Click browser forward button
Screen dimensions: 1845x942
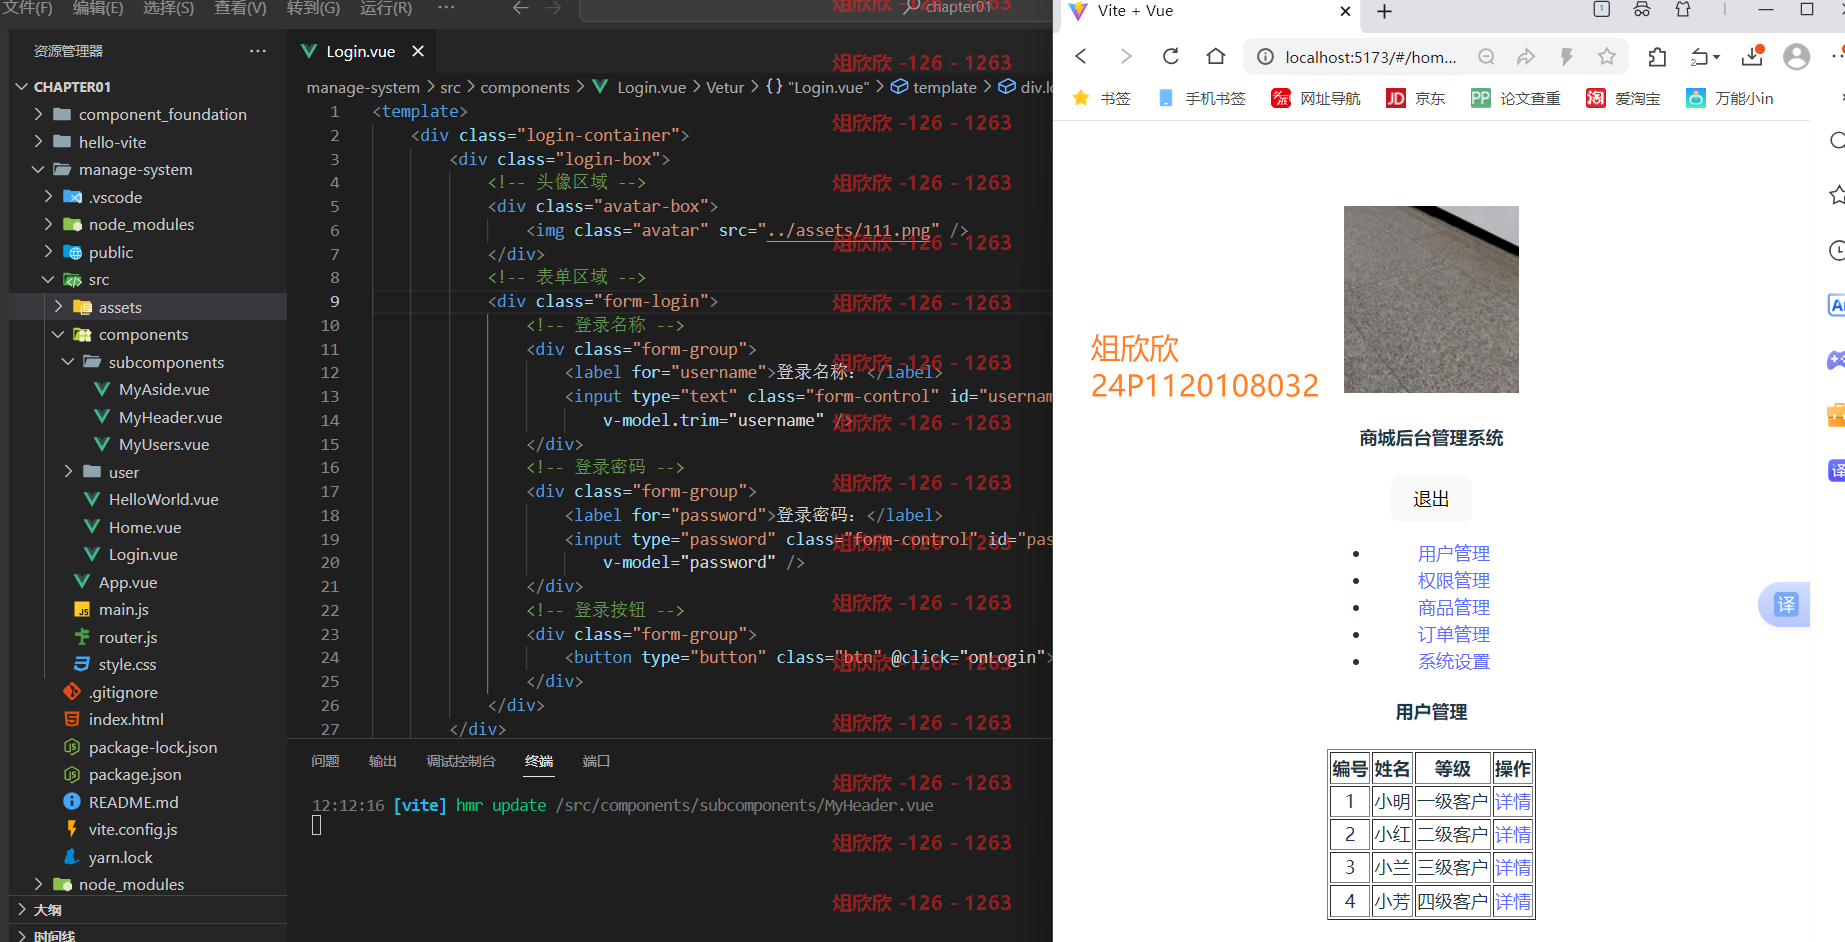pos(1126,56)
